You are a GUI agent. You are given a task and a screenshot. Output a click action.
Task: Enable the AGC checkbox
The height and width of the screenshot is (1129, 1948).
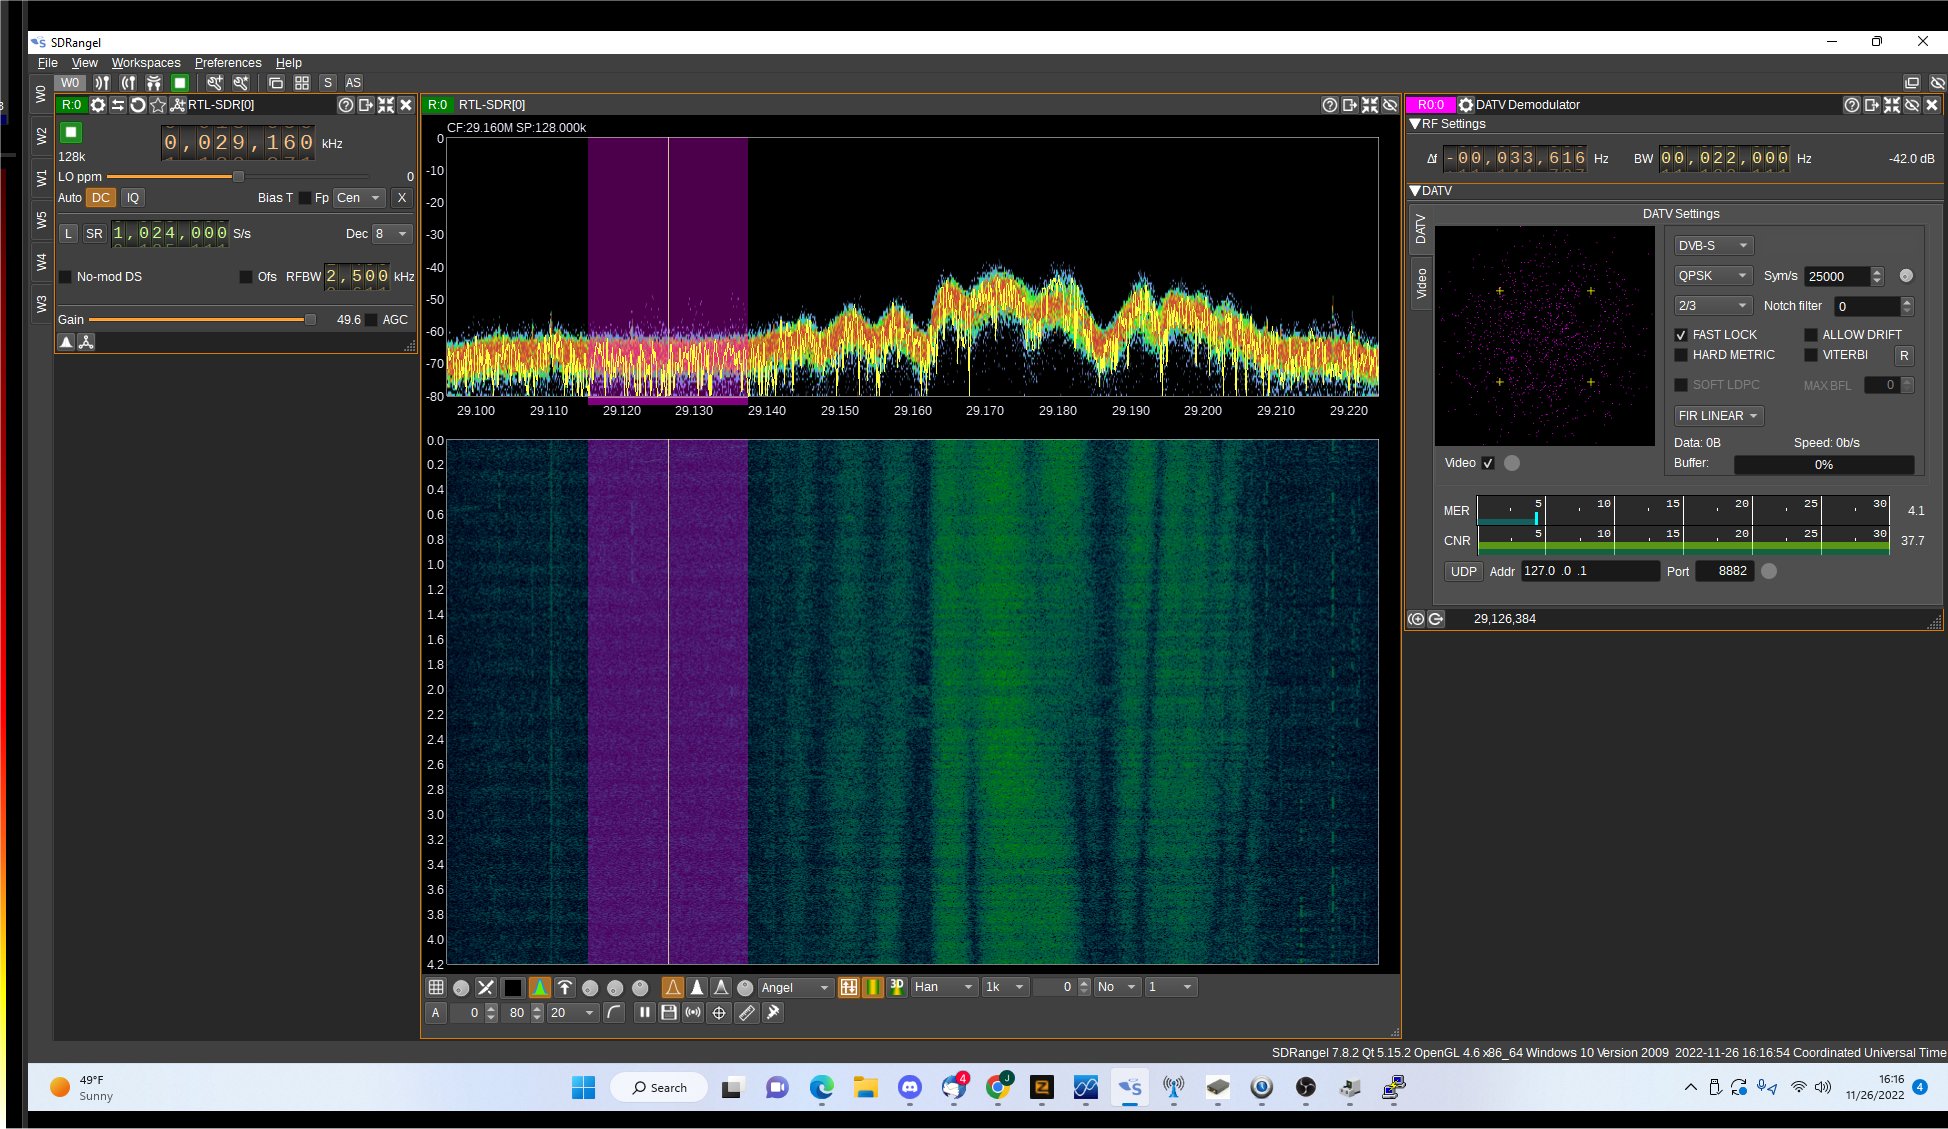(x=371, y=320)
